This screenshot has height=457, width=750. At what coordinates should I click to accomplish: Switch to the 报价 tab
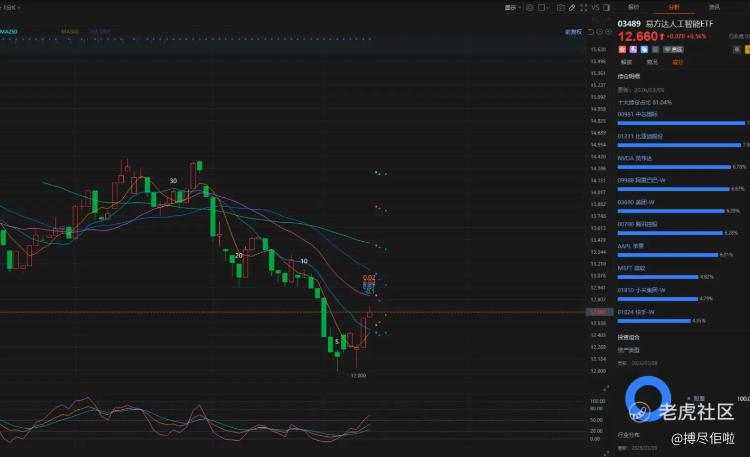click(633, 7)
